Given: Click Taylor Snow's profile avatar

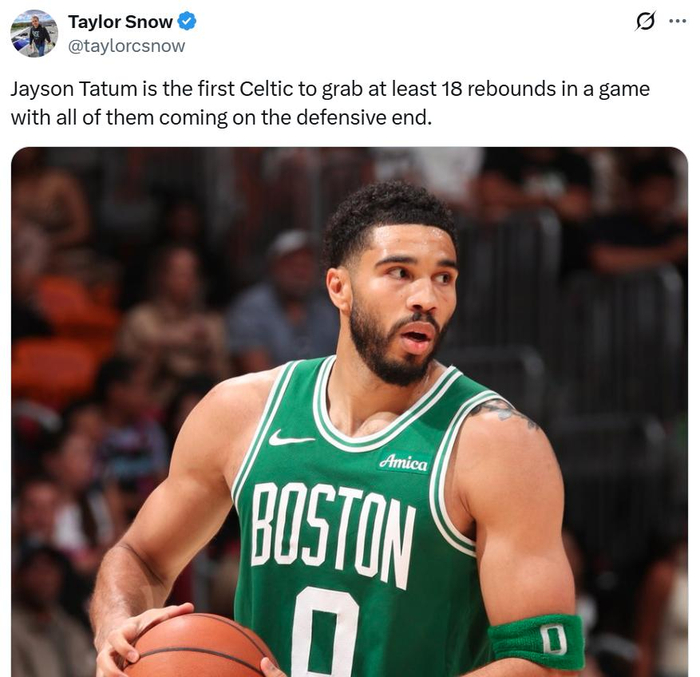Looking at the screenshot, I should pos(34,33).
